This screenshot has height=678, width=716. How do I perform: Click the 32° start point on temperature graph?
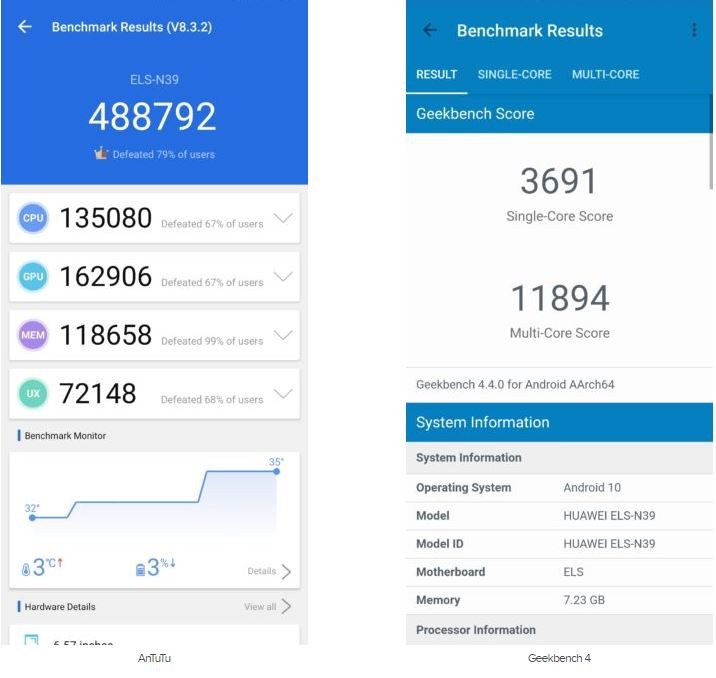click(32, 517)
